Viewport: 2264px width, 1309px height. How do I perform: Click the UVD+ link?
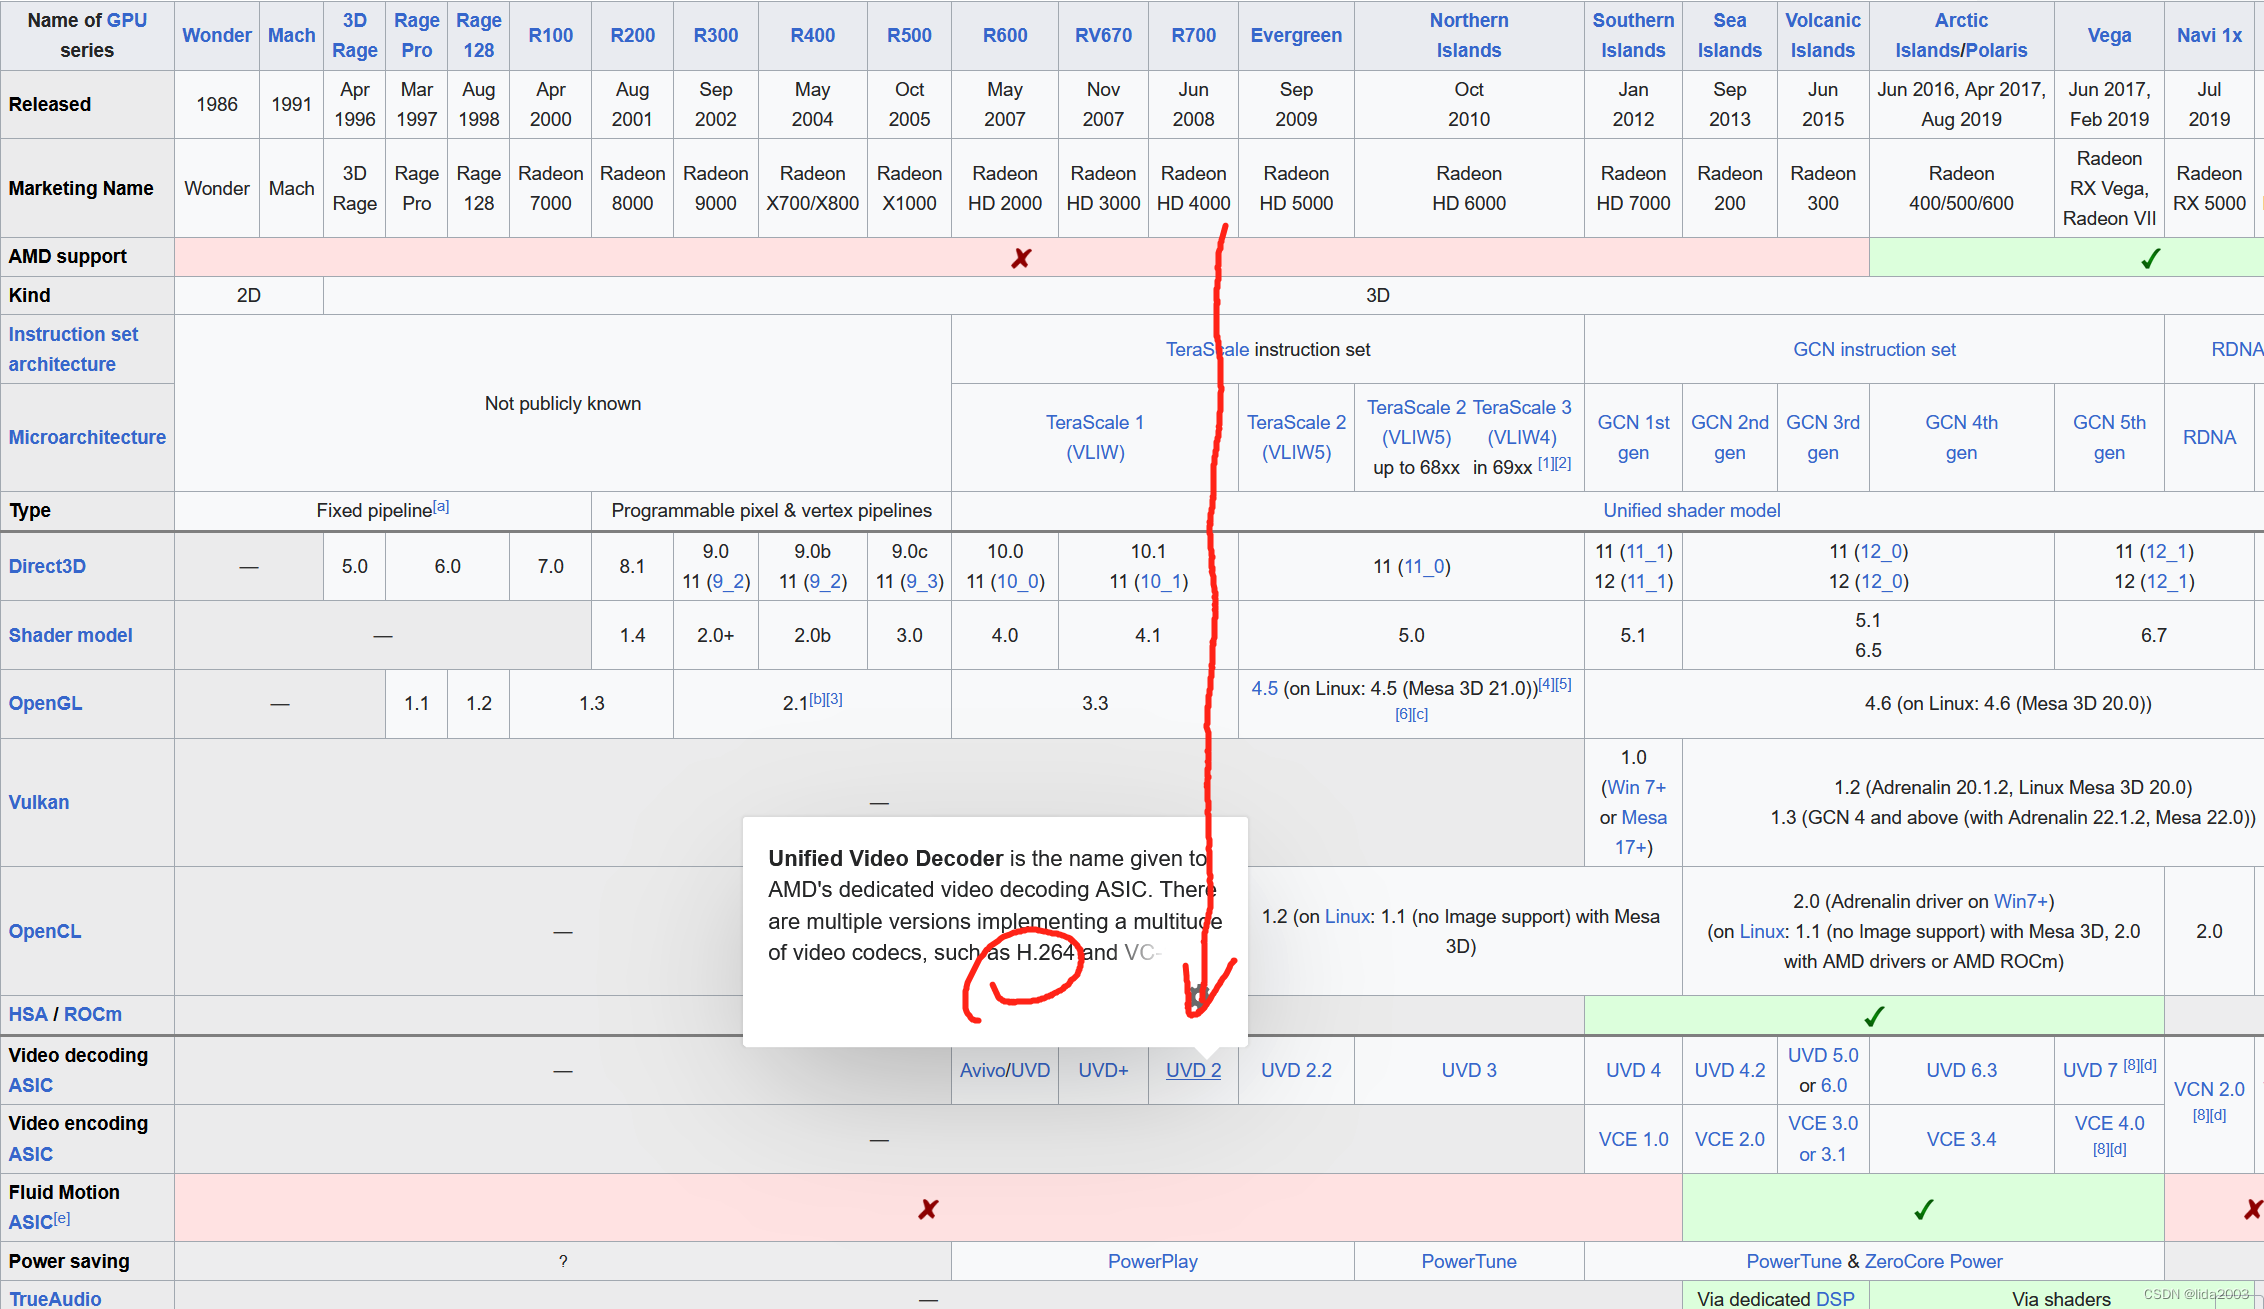[x=1103, y=1070]
